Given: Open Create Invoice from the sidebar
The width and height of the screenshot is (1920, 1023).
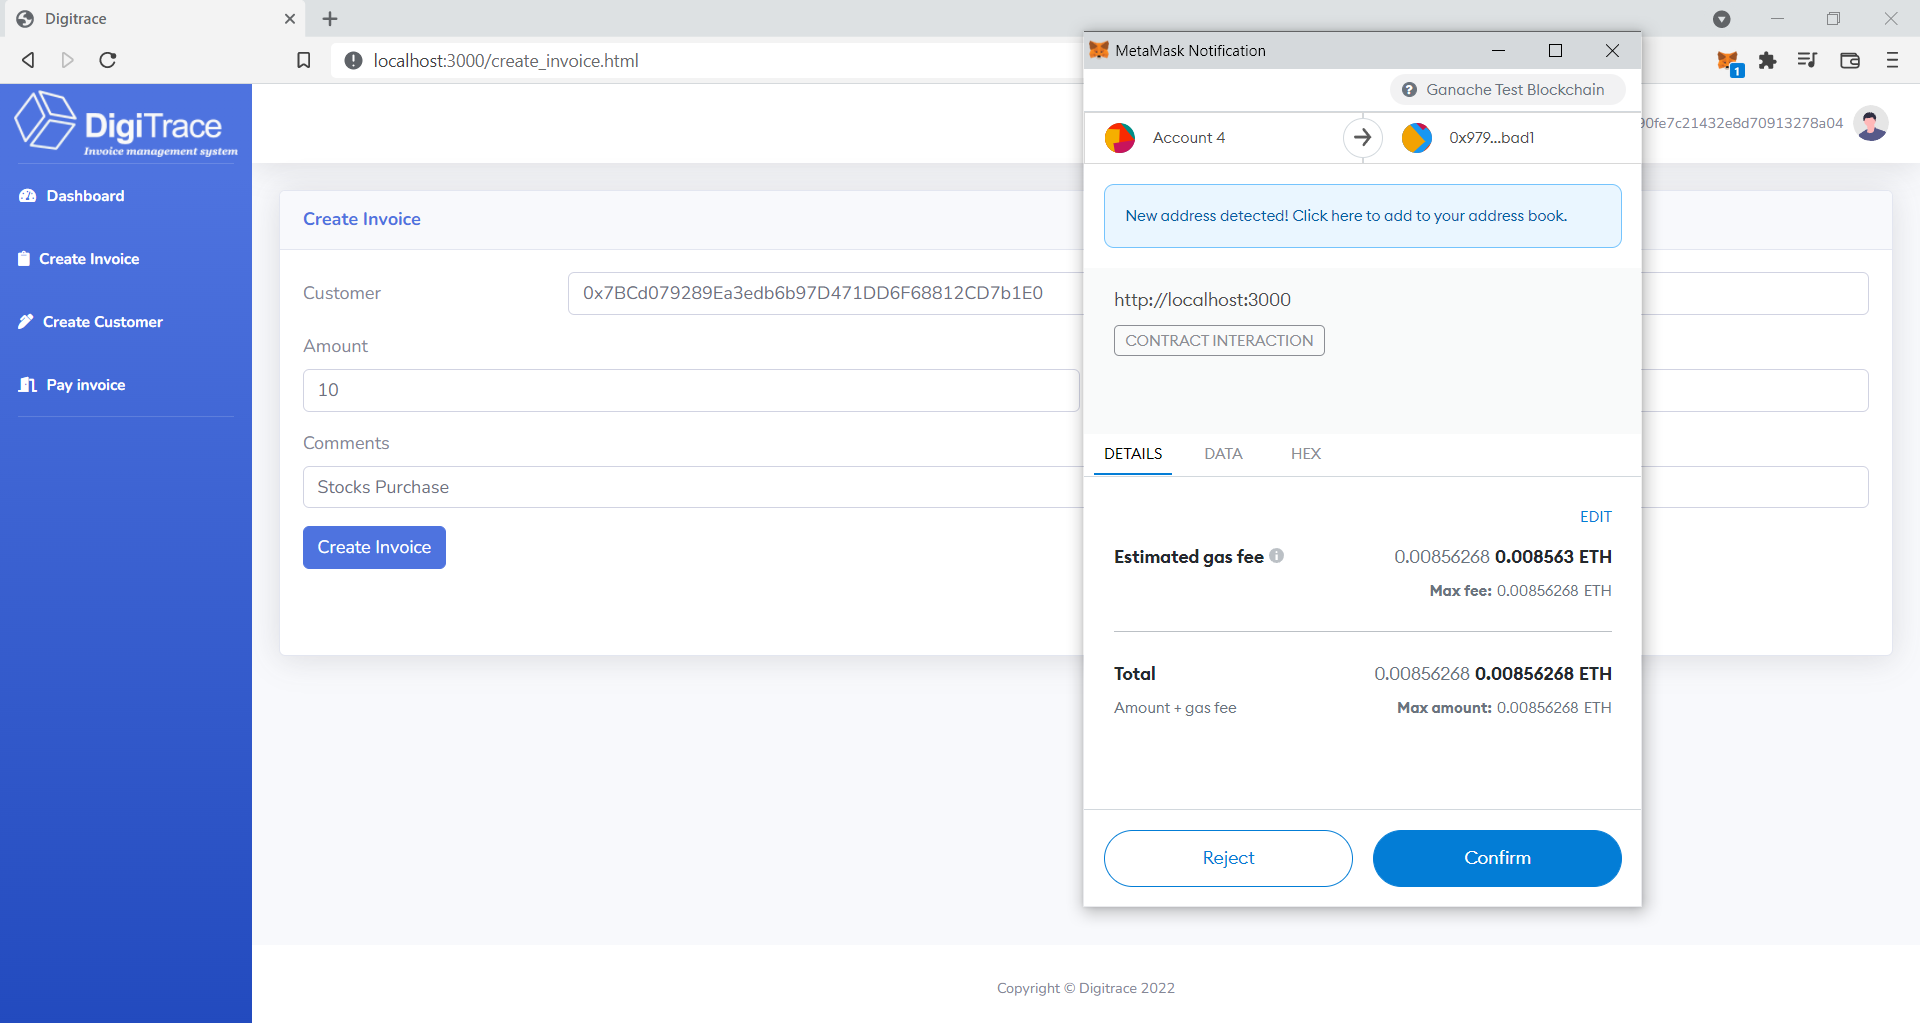Looking at the screenshot, I should 89,259.
